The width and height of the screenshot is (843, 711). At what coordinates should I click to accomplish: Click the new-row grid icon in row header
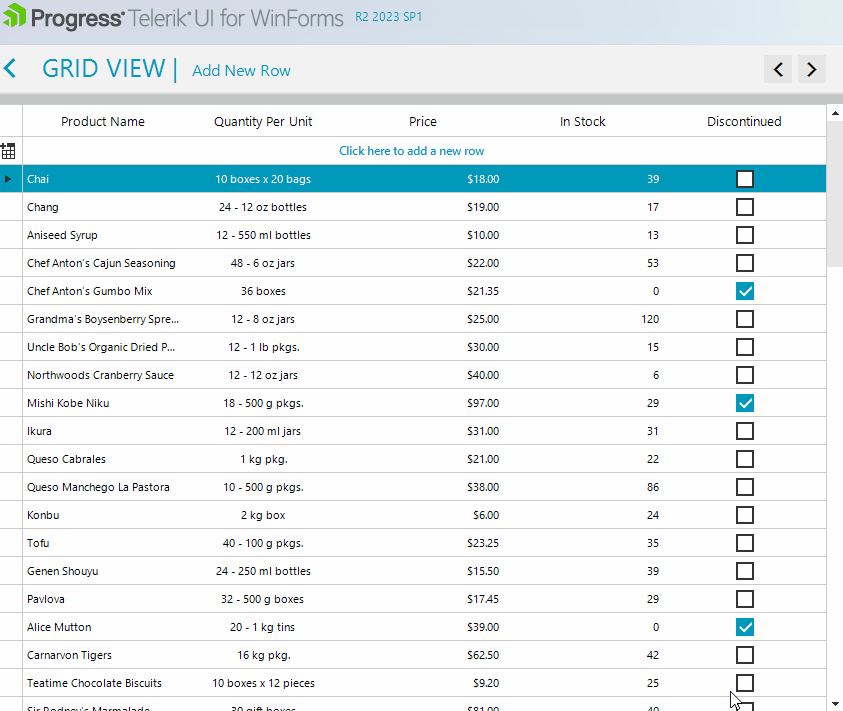point(9,151)
